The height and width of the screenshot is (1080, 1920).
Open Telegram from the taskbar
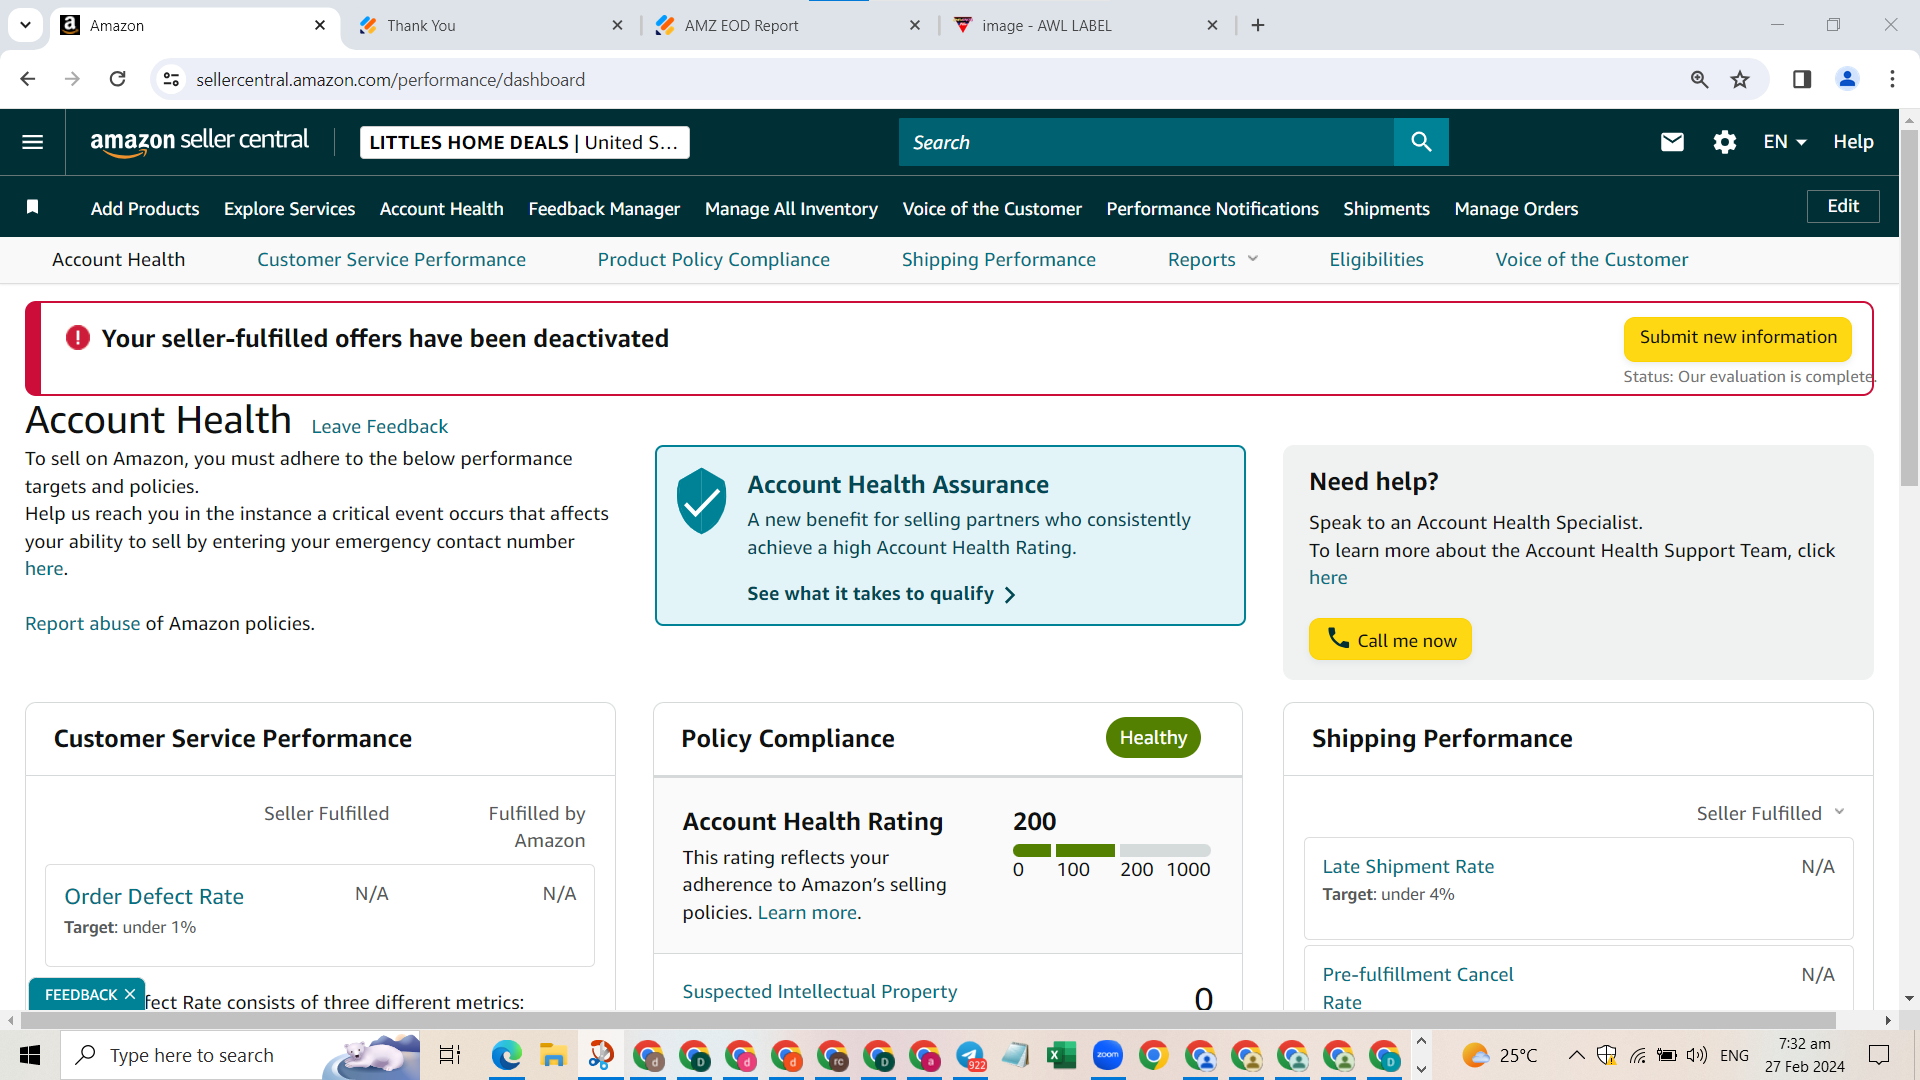970,1055
